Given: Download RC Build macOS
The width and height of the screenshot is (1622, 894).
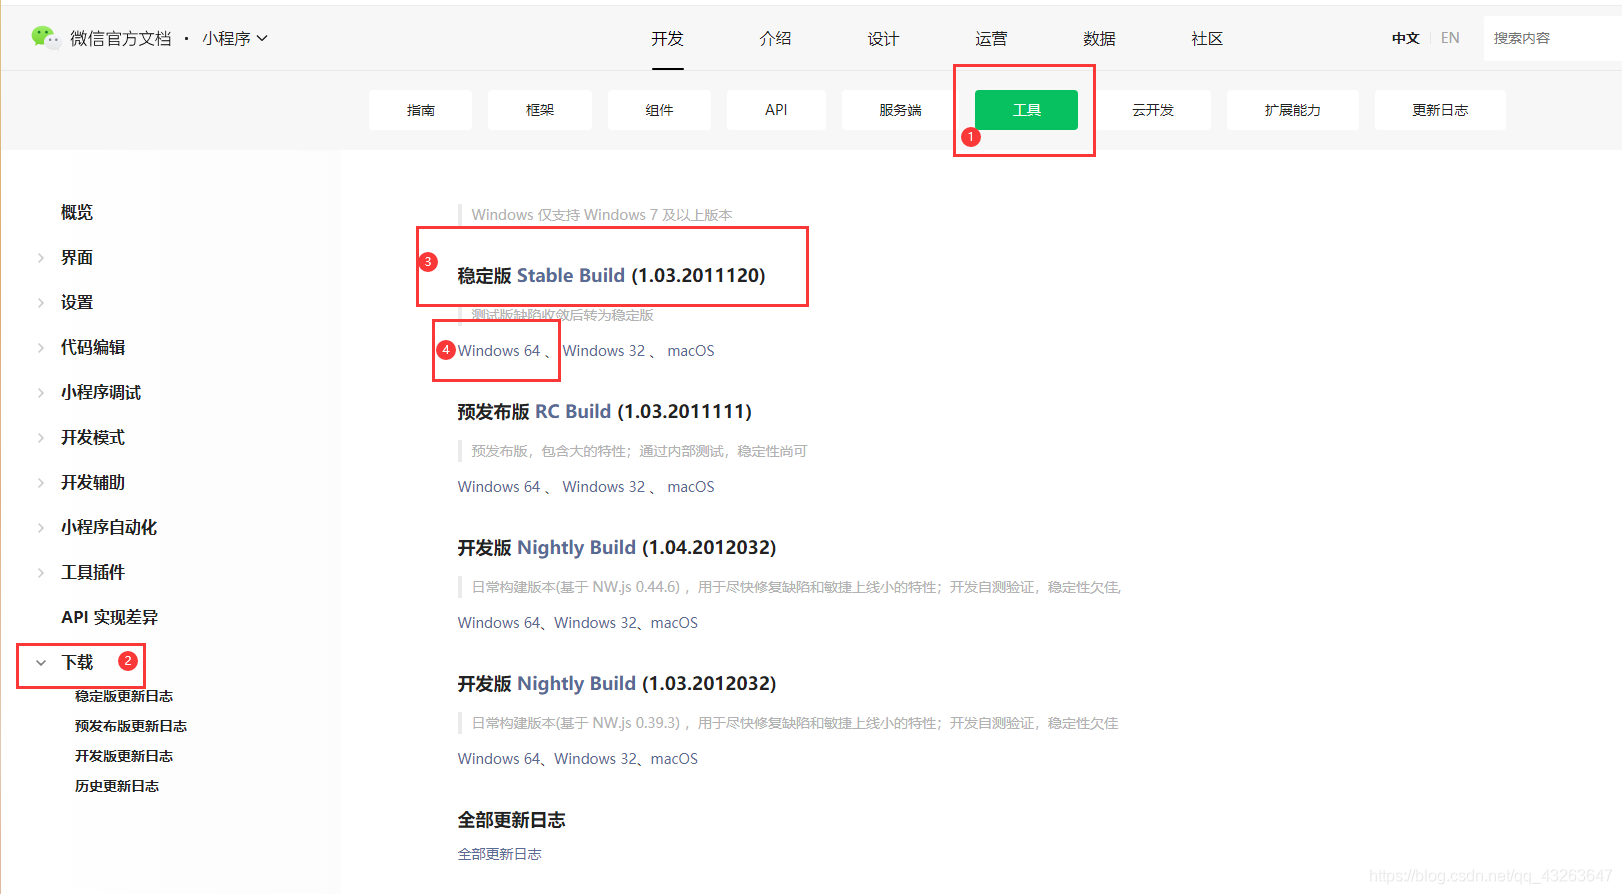Looking at the screenshot, I should point(691,487).
